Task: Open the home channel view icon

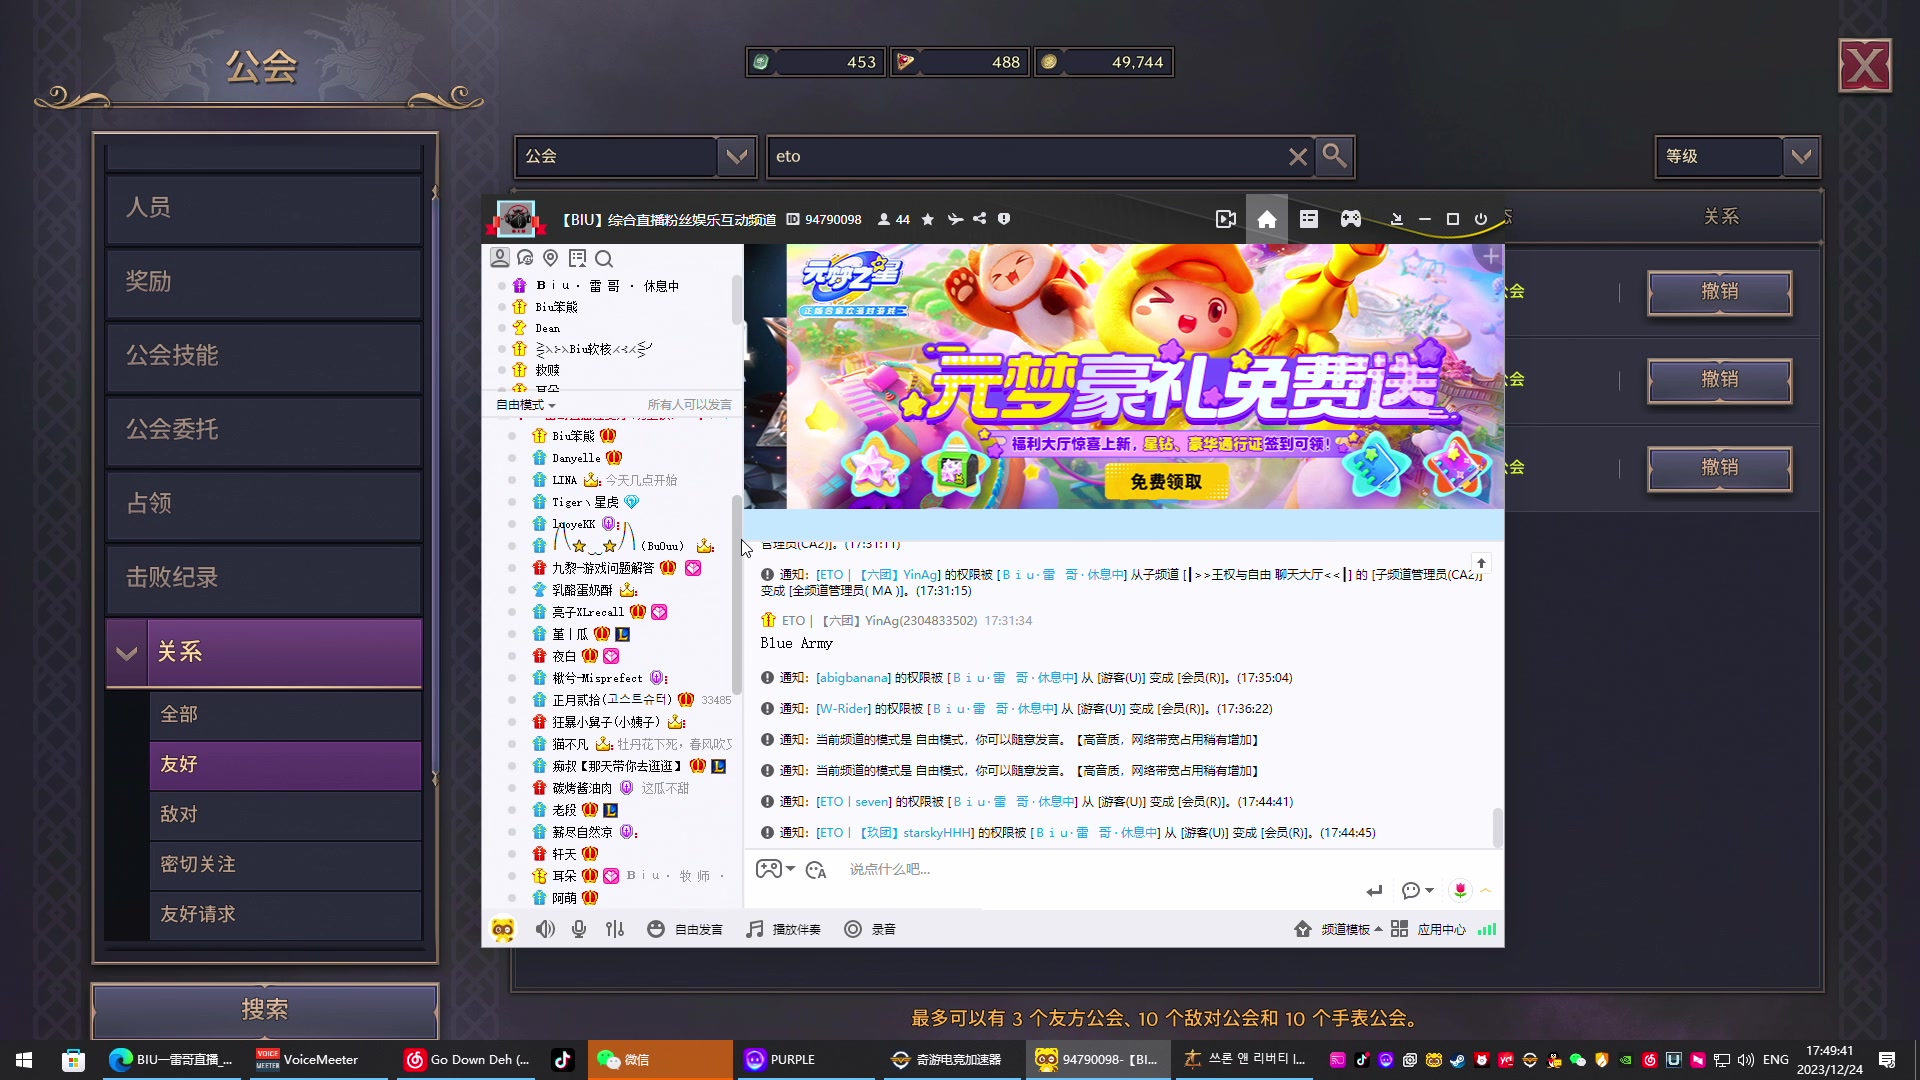Action: 1266,218
